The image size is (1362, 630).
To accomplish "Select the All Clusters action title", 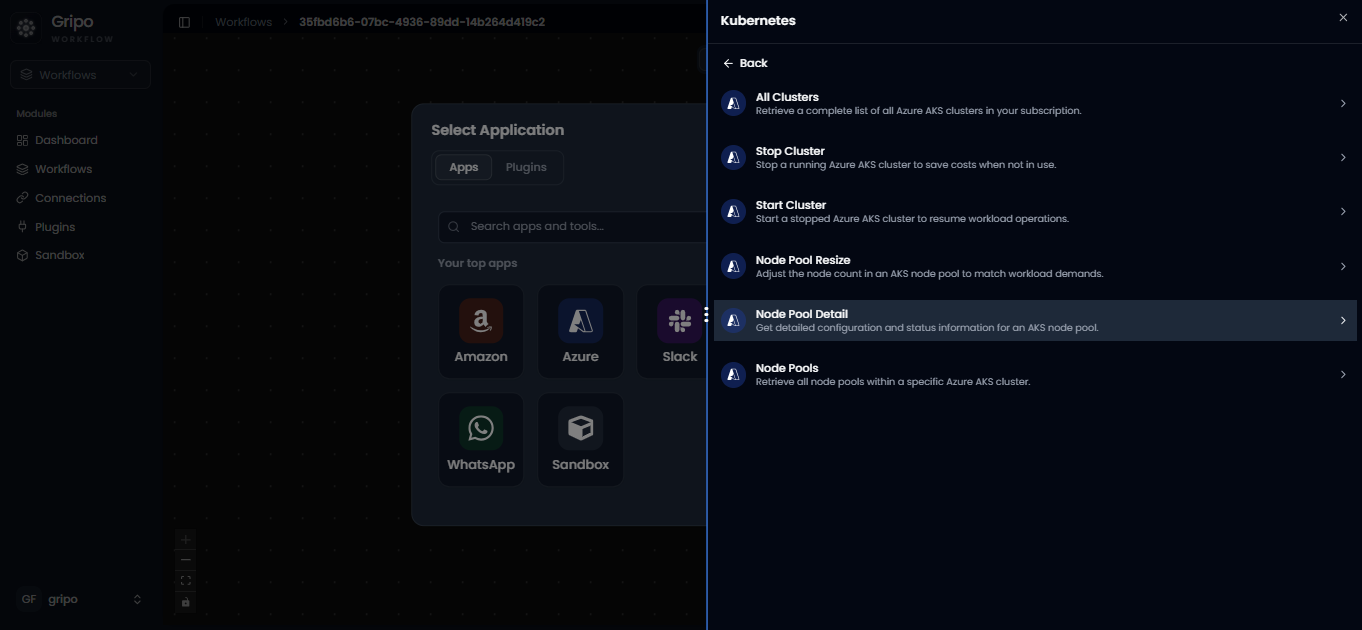I will pyautogui.click(x=787, y=97).
